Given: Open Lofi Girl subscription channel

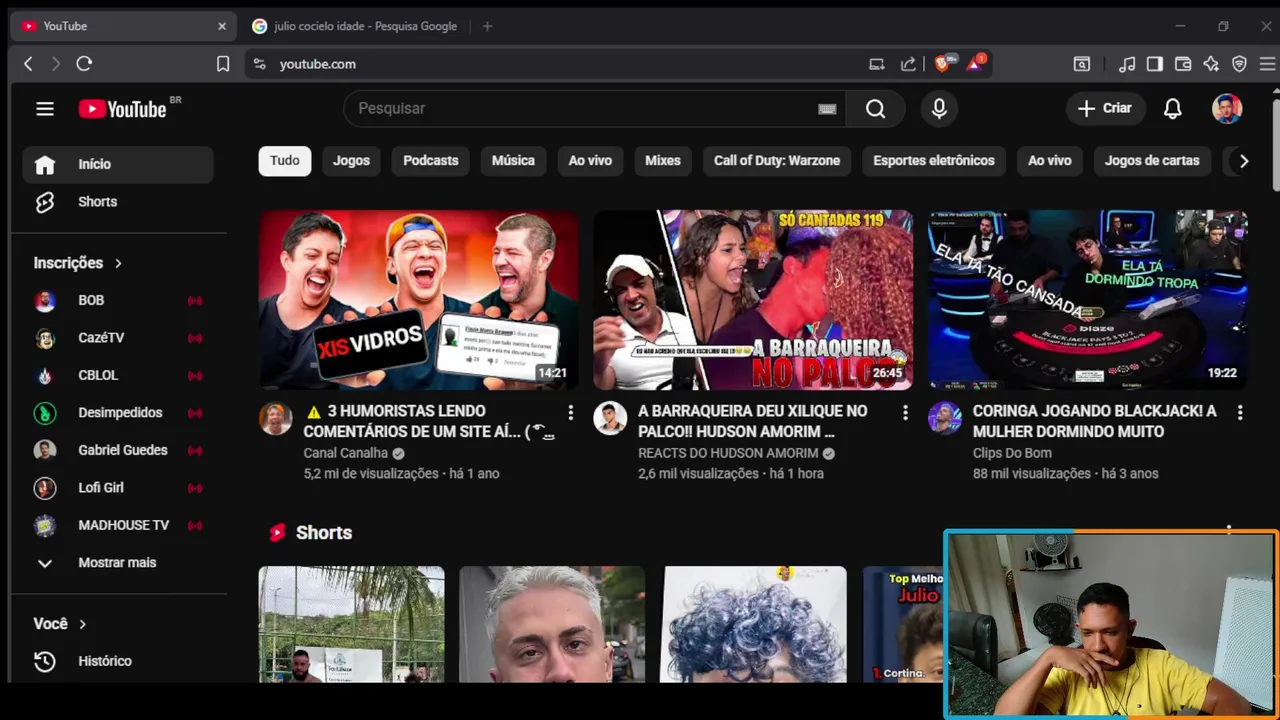Looking at the screenshot, I should [x=118, y=488].
